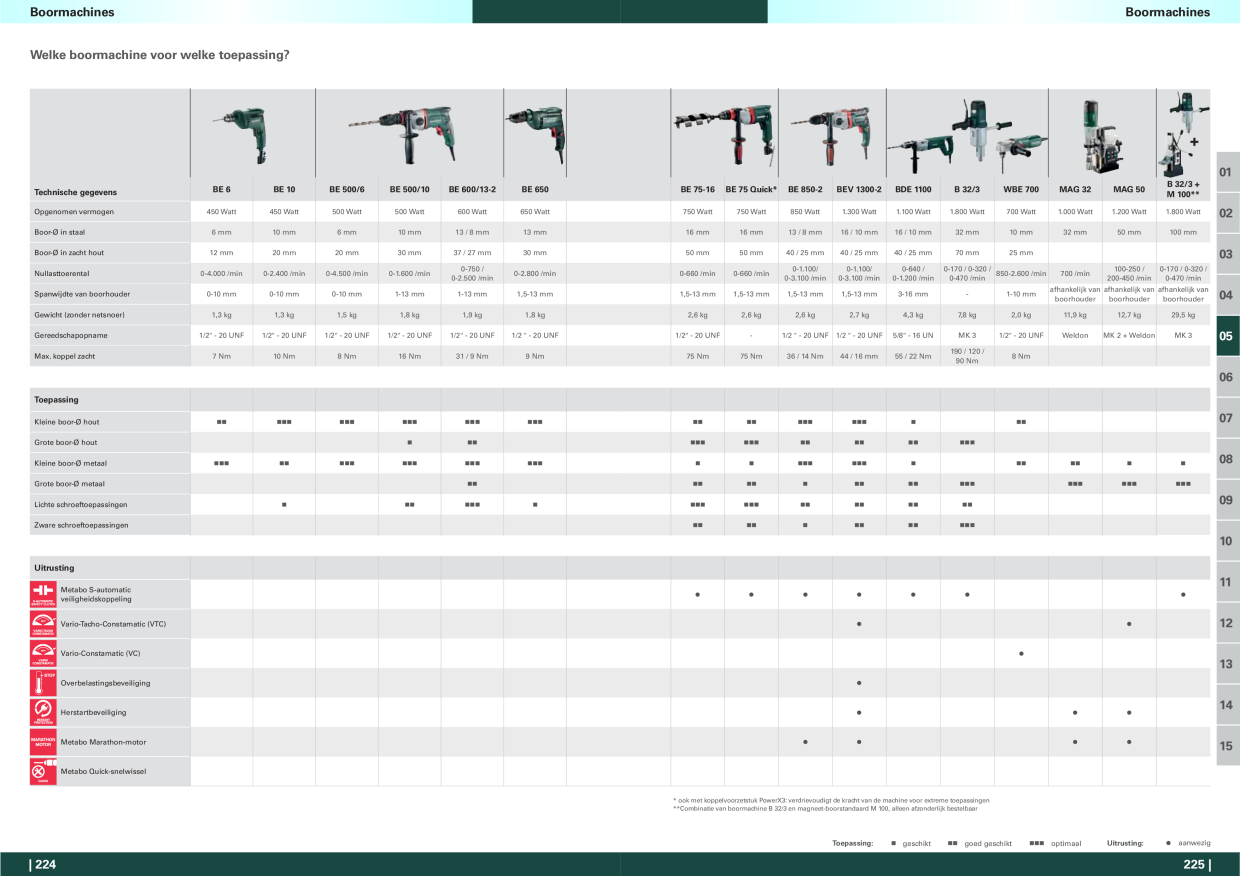Viewport: 1240px width, 876px height.
Task: Click the Vario-Tacho-Constamatic (VTC) icon
Action: point(43,624)
